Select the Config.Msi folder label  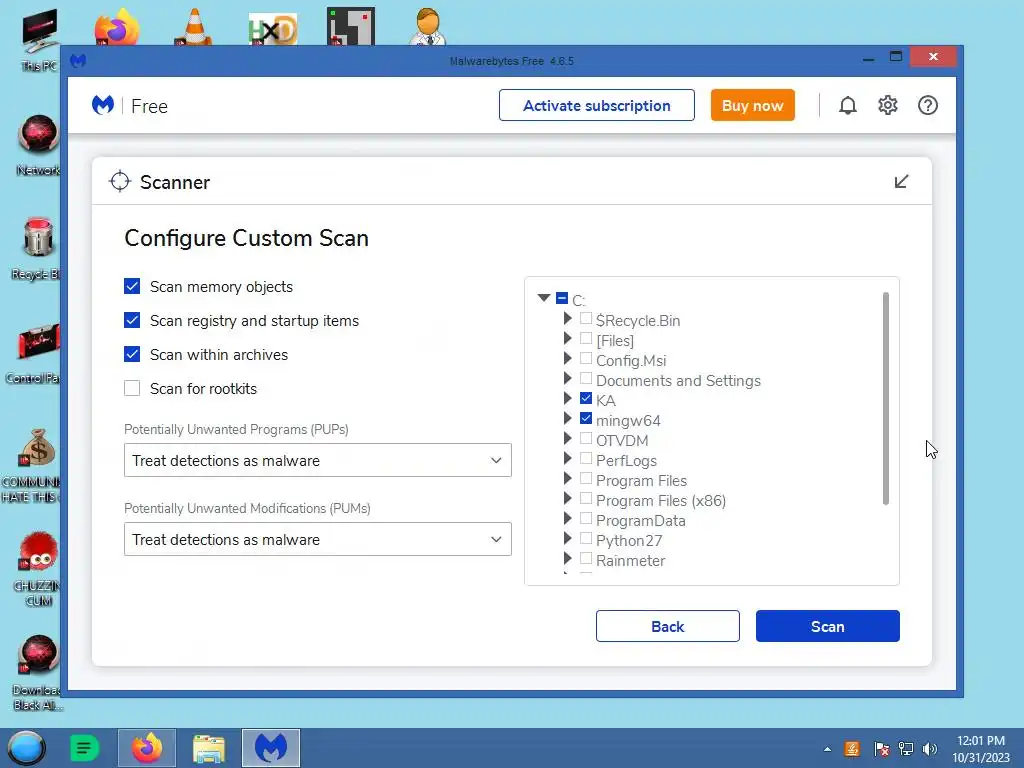click(x=631, y=360)
